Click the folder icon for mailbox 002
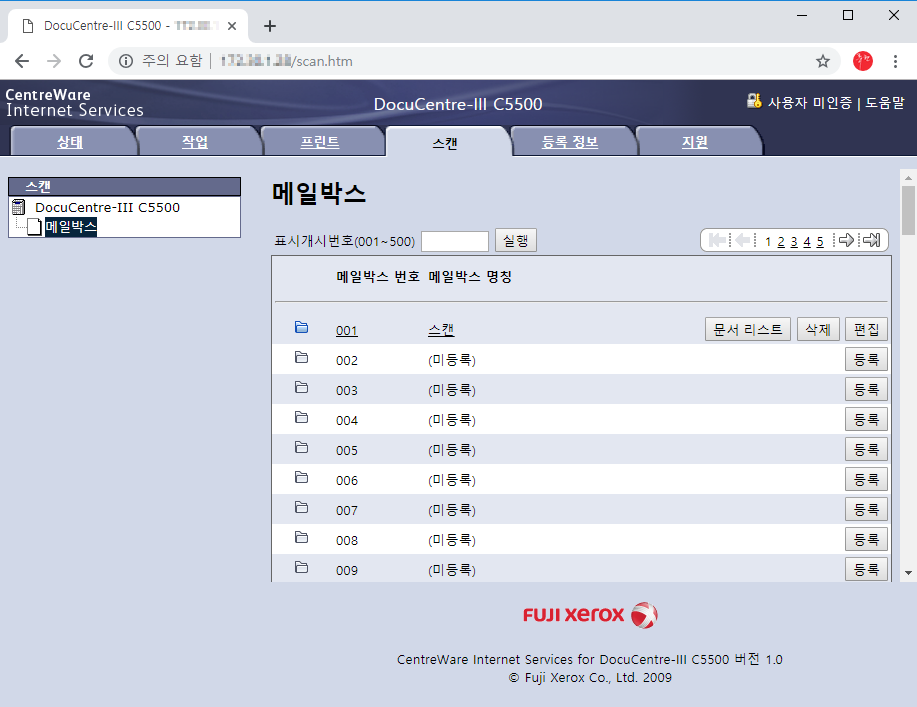Screen dimensions: 917x707 point(301,357)
